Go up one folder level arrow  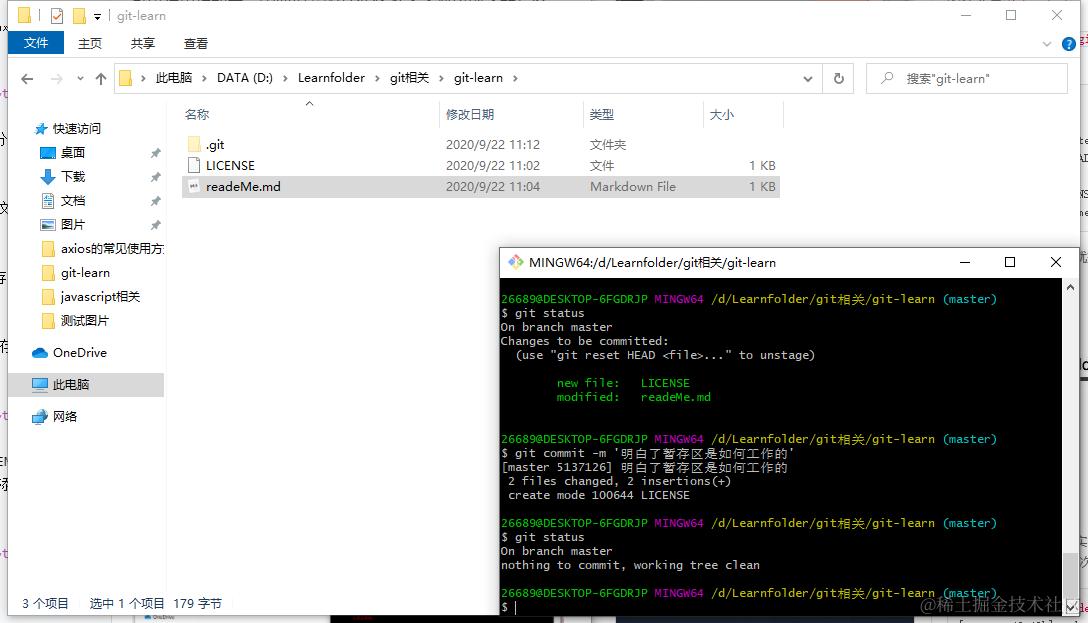click(x=101, y=78)
